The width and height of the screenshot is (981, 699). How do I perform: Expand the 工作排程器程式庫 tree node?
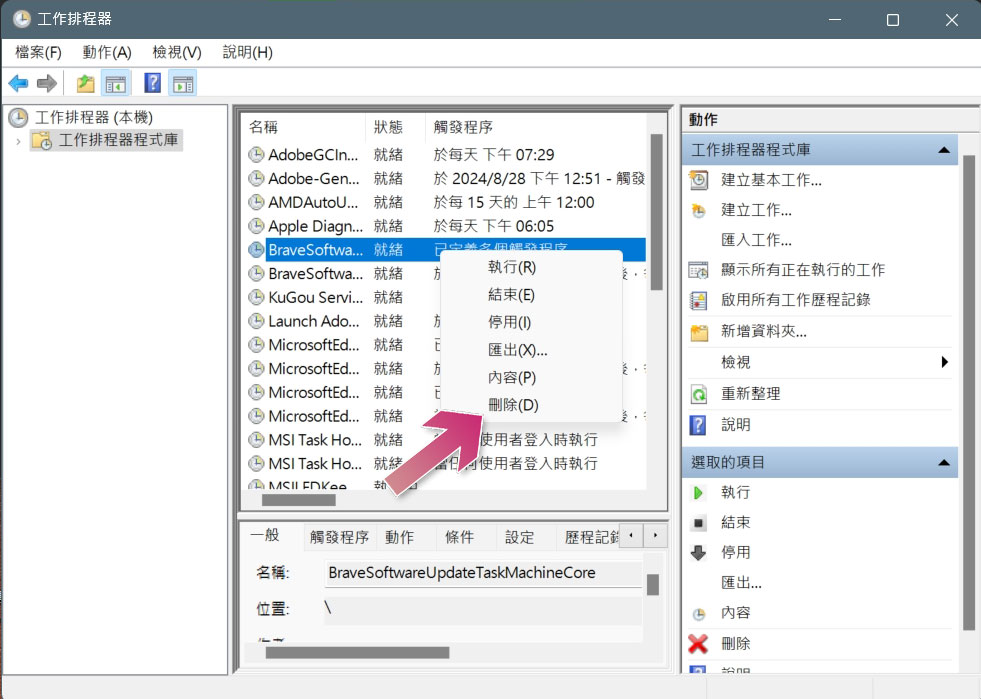[18, 141]
